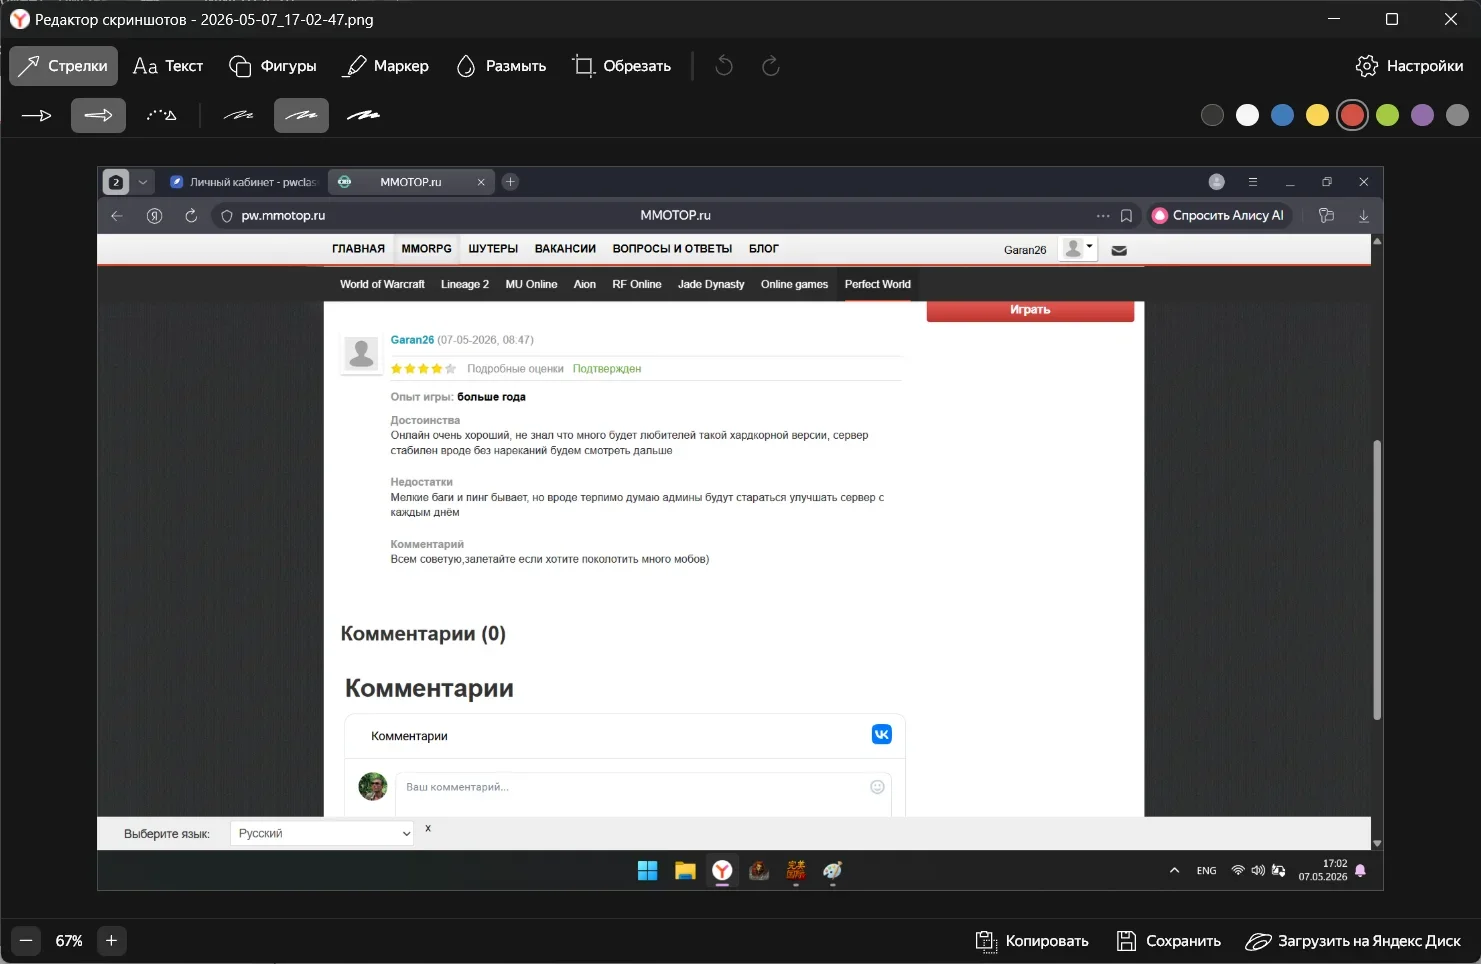Click the 67% zoom level indicator
The image size is (1481, 964).
coord(69,941)
